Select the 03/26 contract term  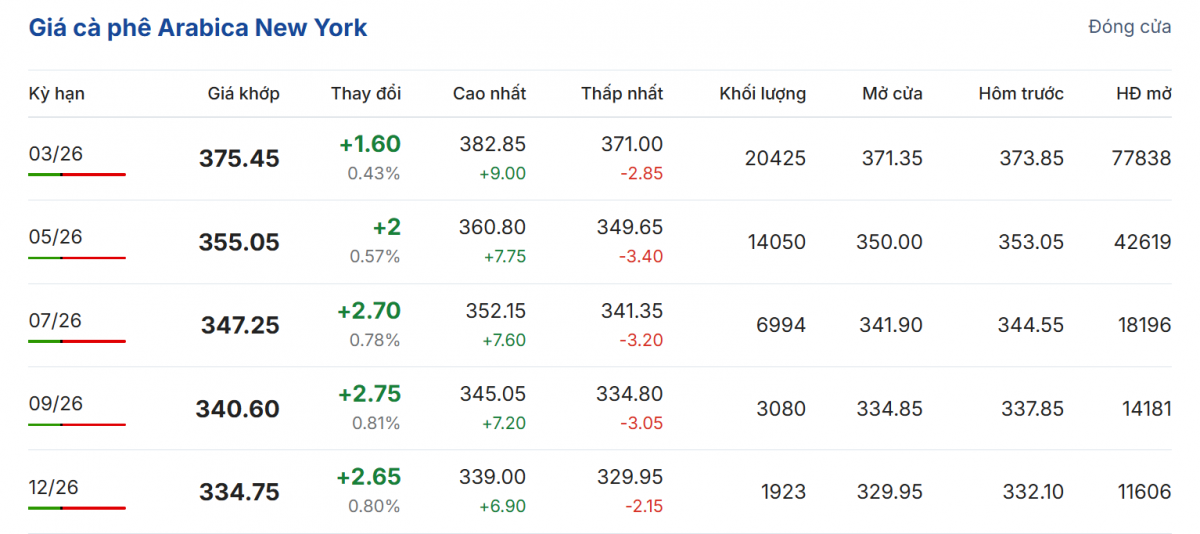coord(56,153)
